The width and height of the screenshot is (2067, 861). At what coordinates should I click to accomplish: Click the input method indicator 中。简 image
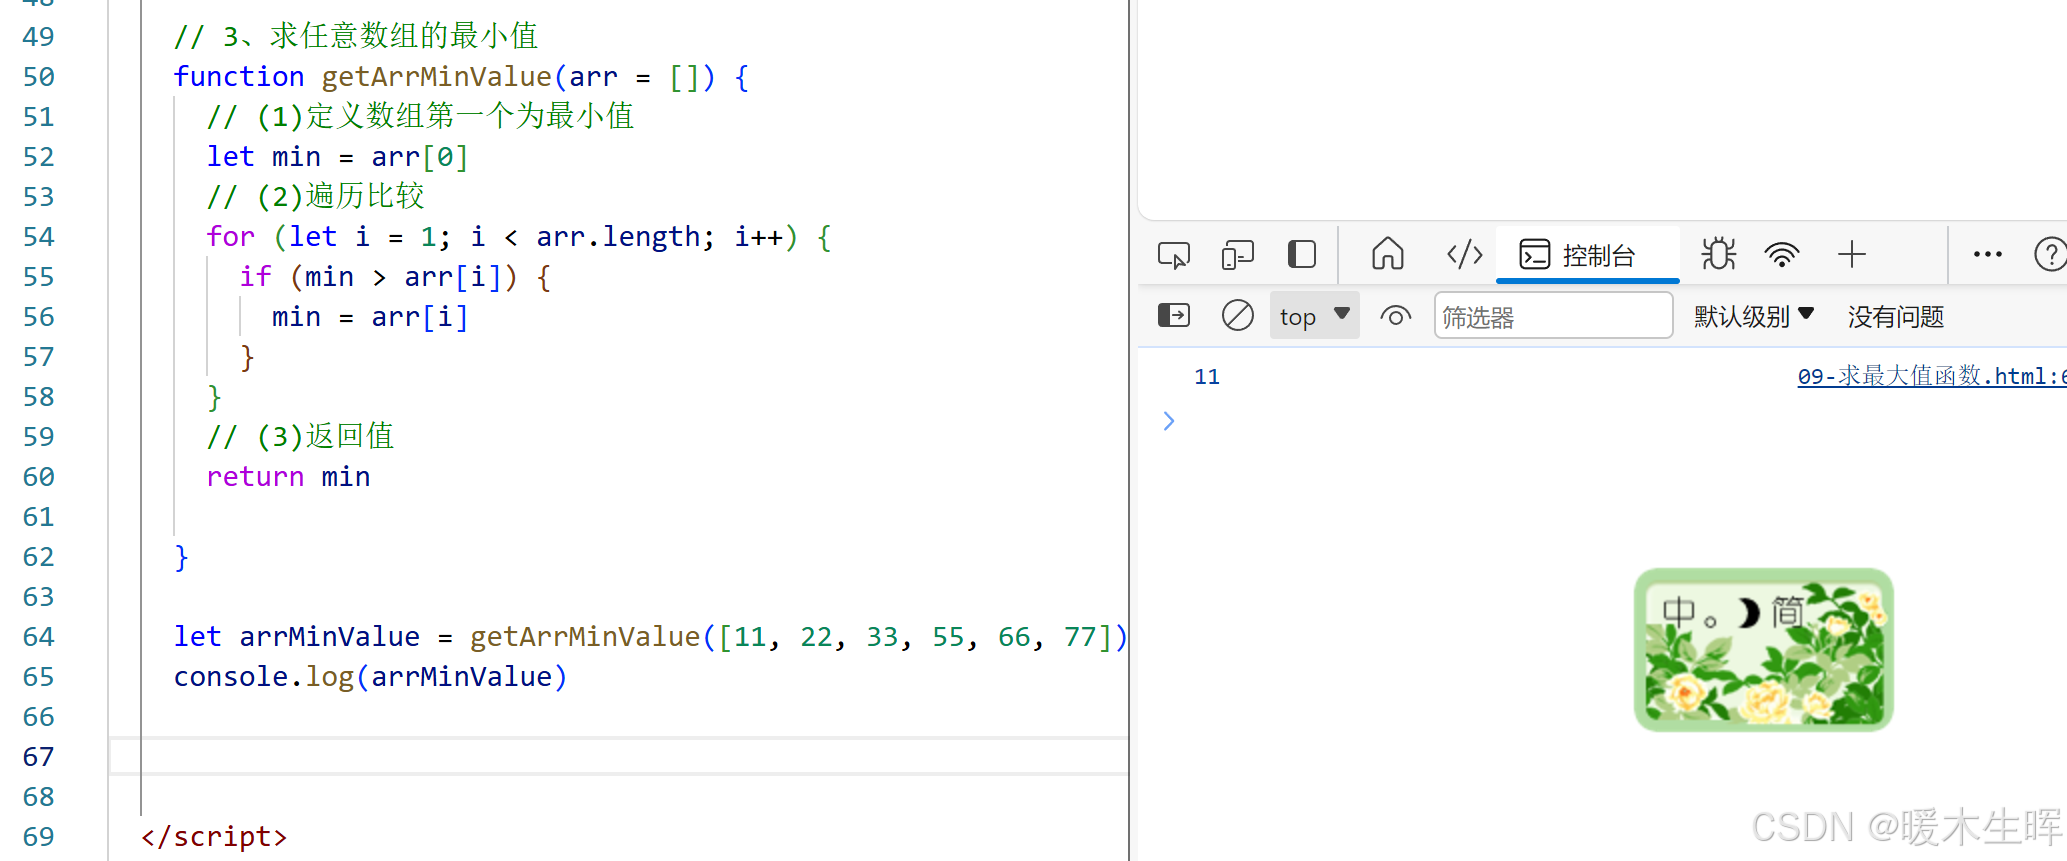[1763, 650]
